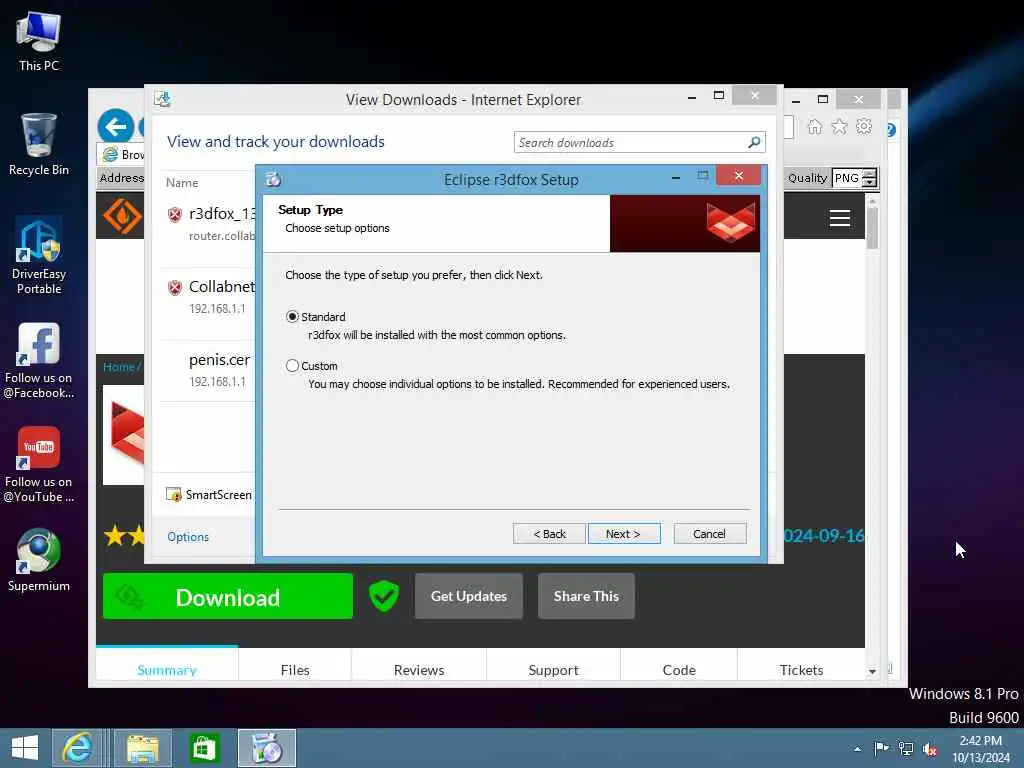Click the Search downloads field

pos(630,142)
